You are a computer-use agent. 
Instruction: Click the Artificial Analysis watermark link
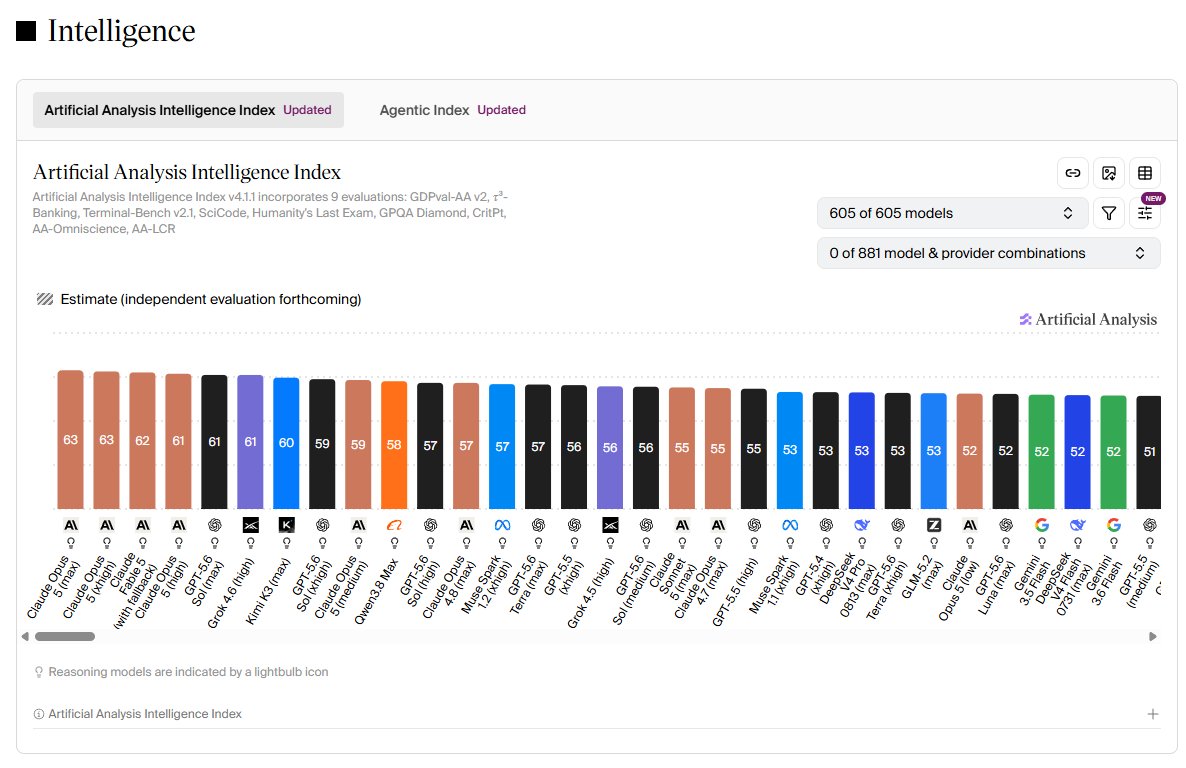click(1088, 319)
